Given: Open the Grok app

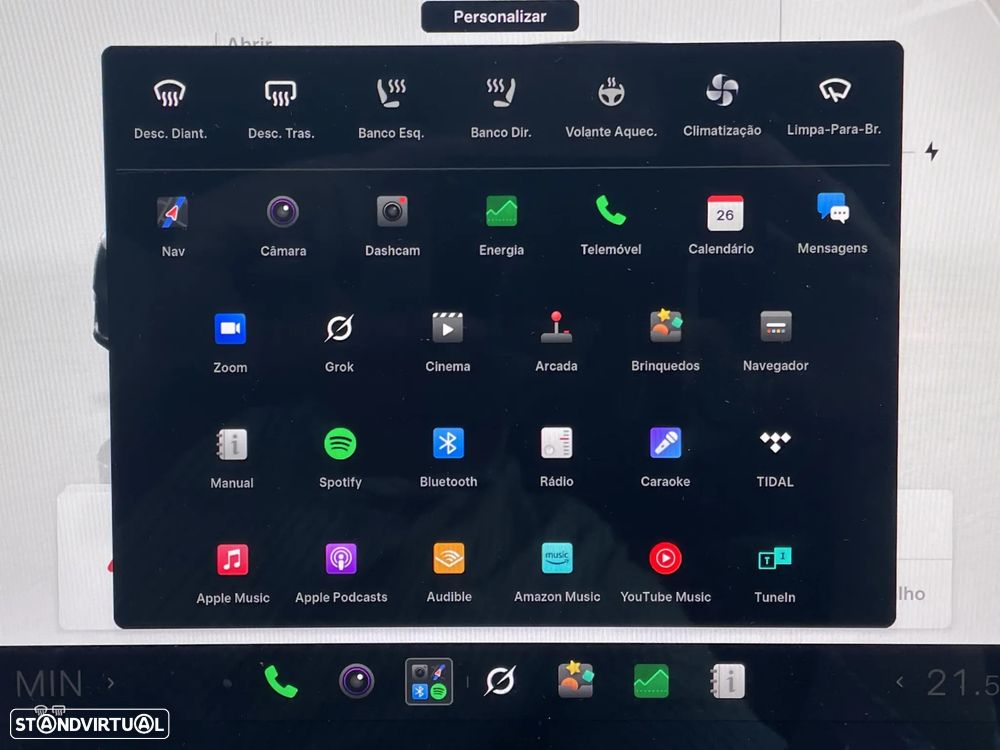Looking at the screenshot, I should coord(339,328).
